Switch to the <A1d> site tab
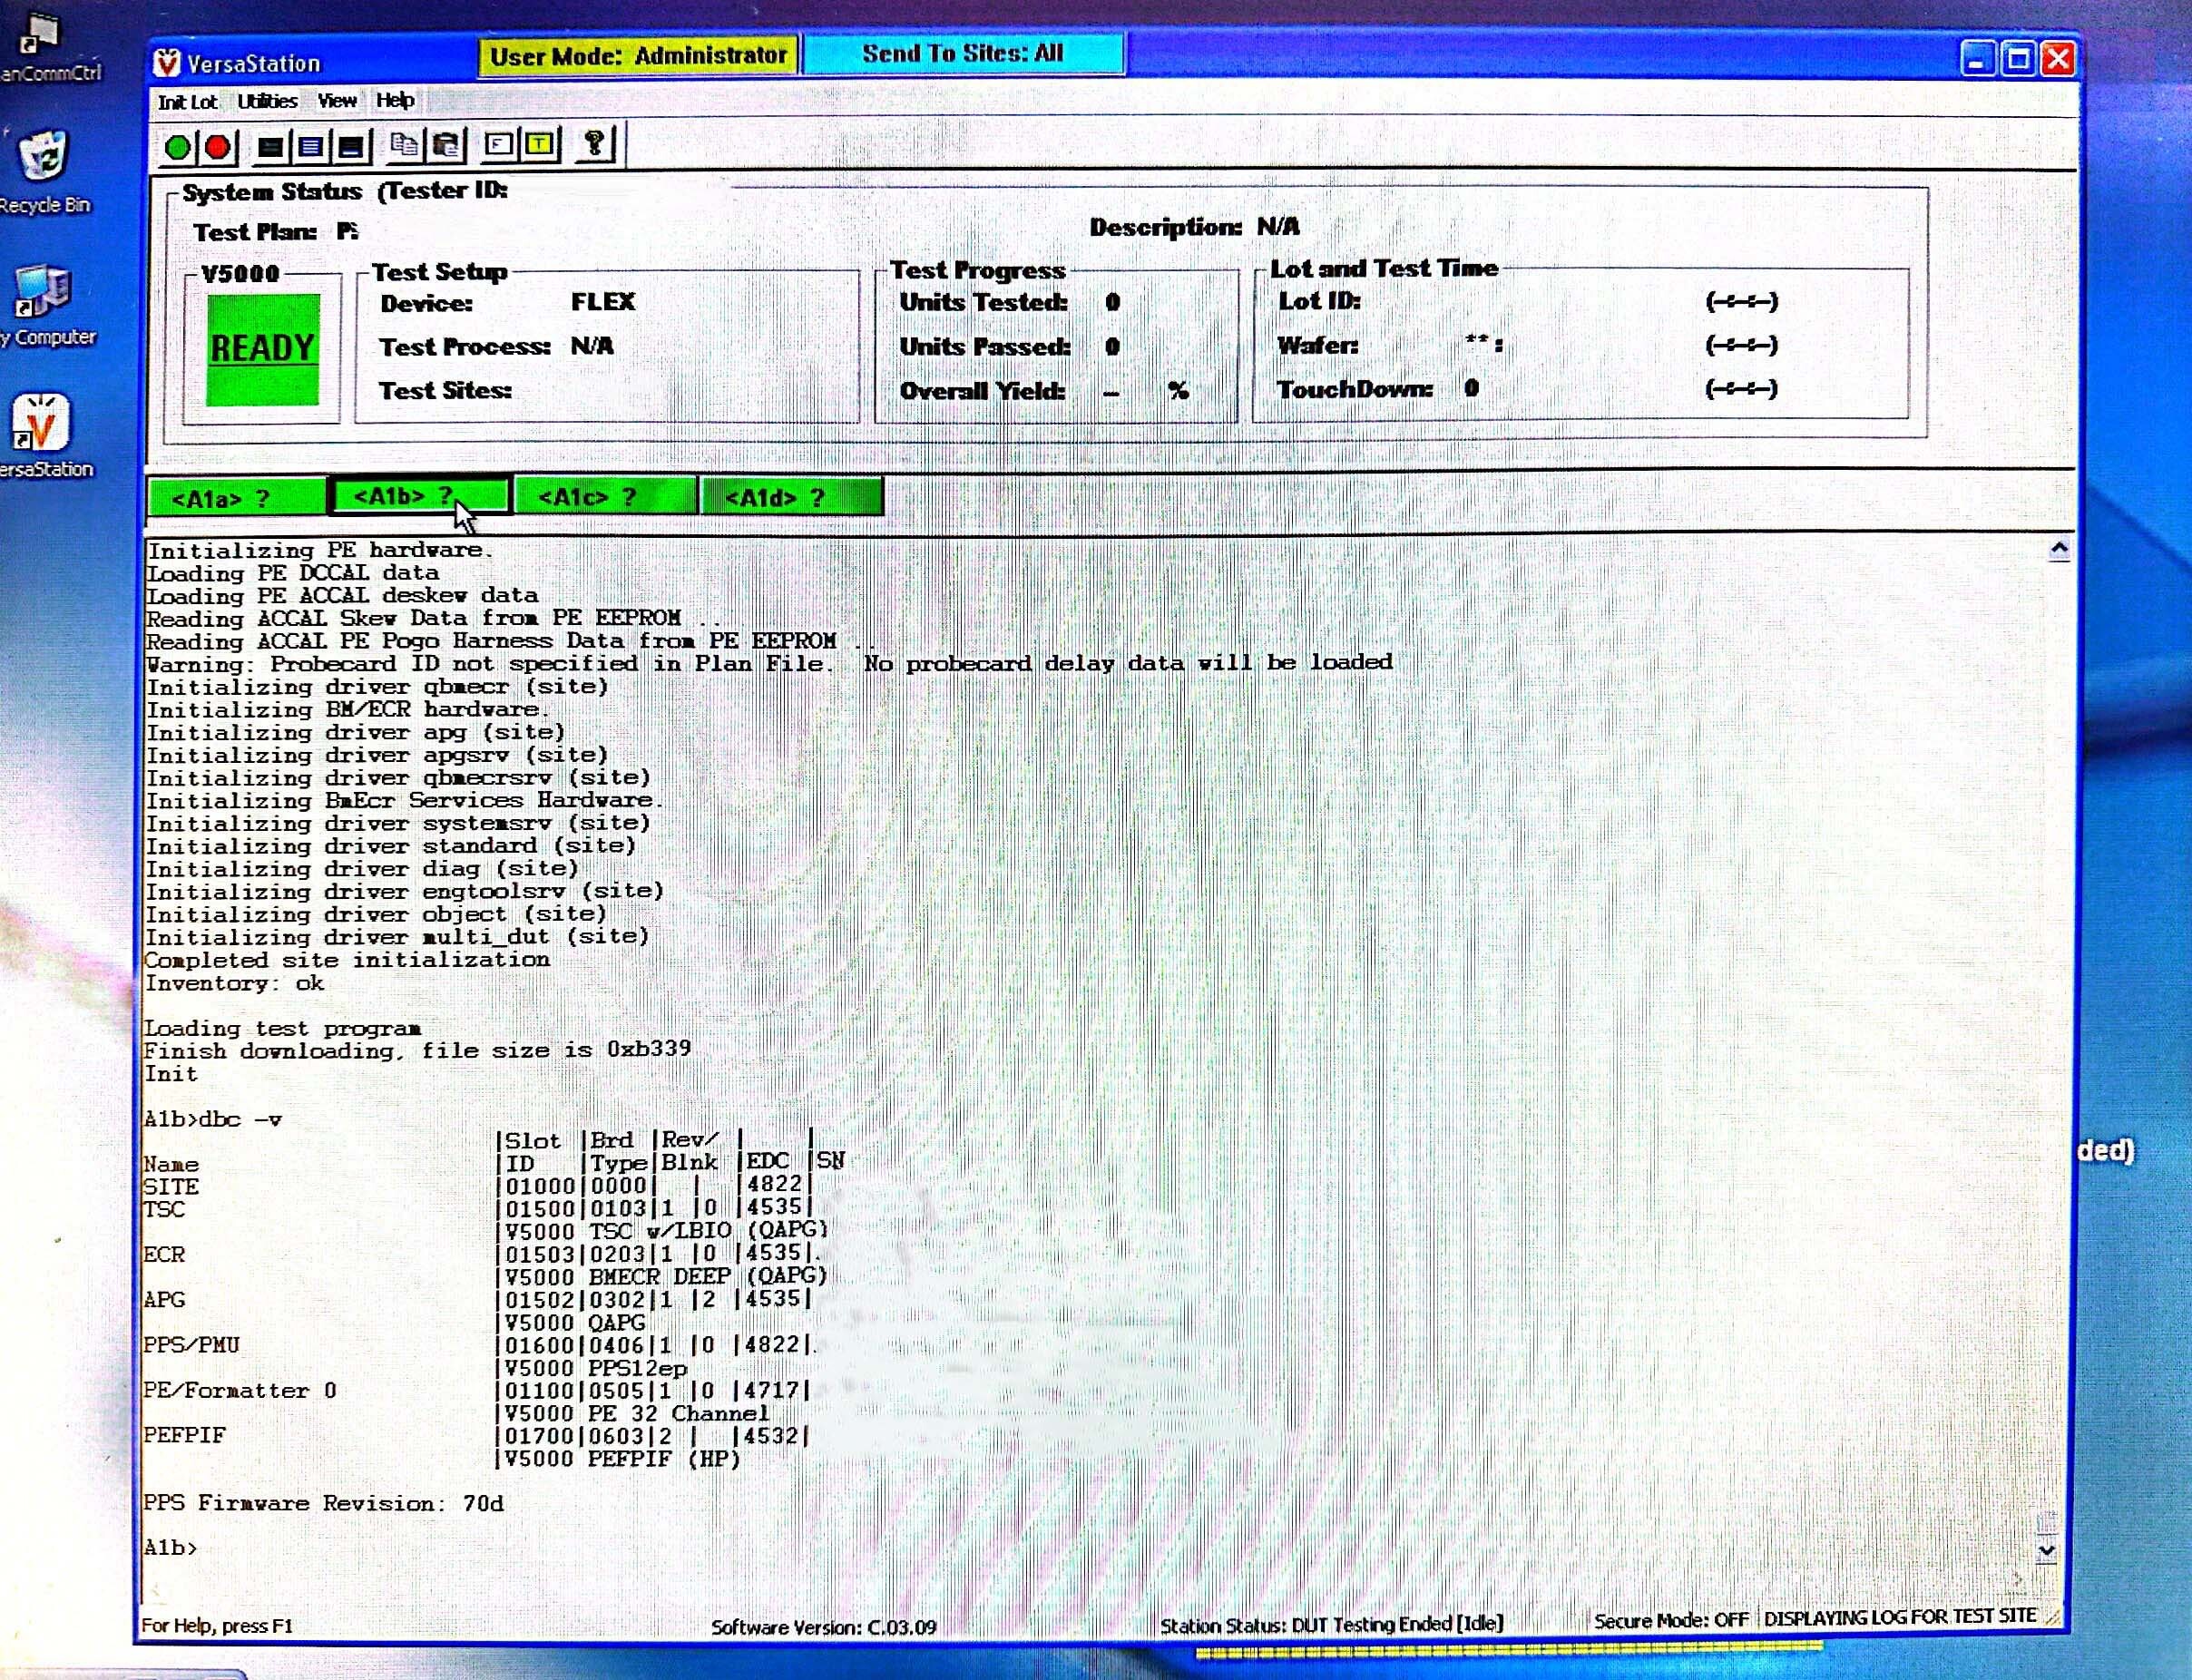 792,497
